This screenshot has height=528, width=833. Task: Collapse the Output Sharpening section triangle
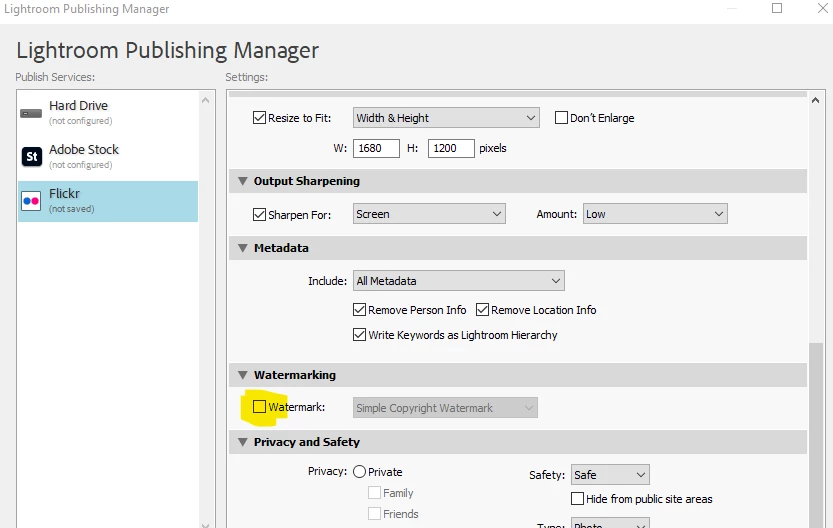click(243, 181)
